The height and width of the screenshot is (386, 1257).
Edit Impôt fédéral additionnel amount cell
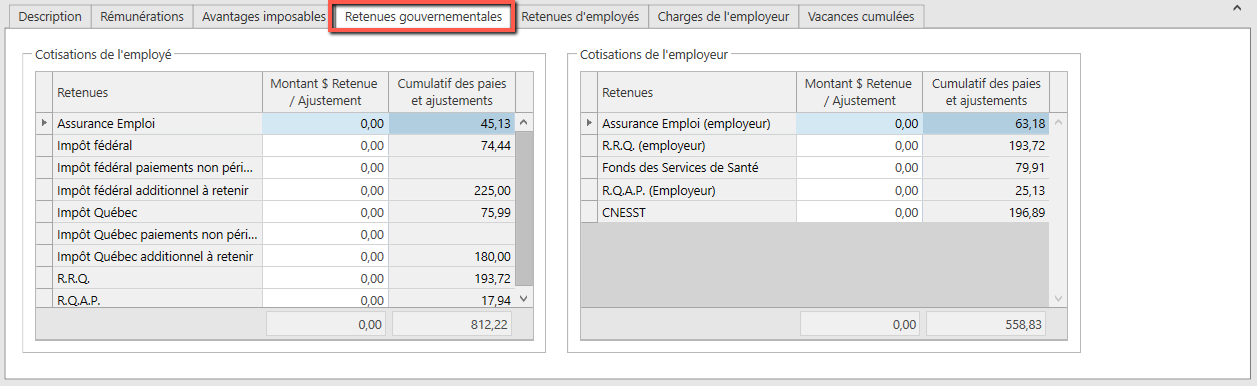[x=325, y=190]
